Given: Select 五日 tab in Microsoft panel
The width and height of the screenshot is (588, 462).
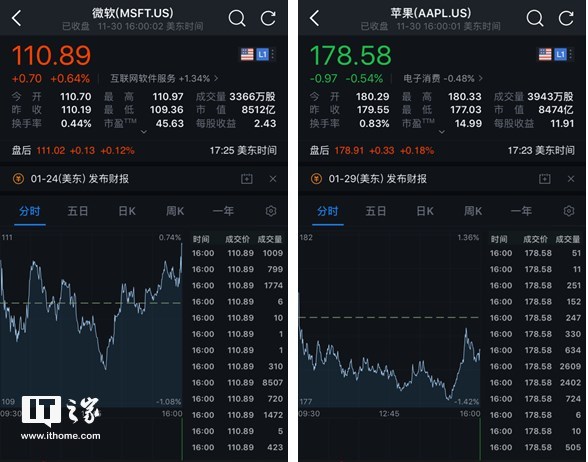Looking at the screenshot, I should (78, 211).
